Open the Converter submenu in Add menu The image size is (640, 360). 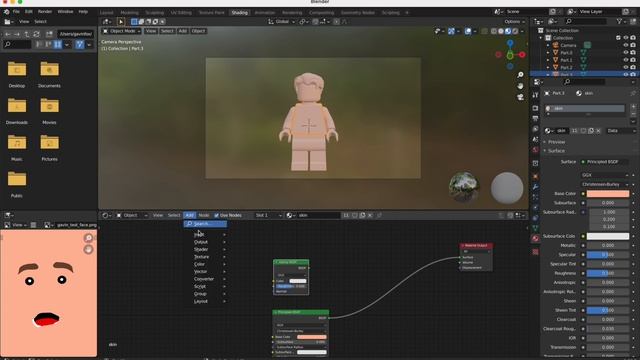pyautogui.click(x=210, y=279)
